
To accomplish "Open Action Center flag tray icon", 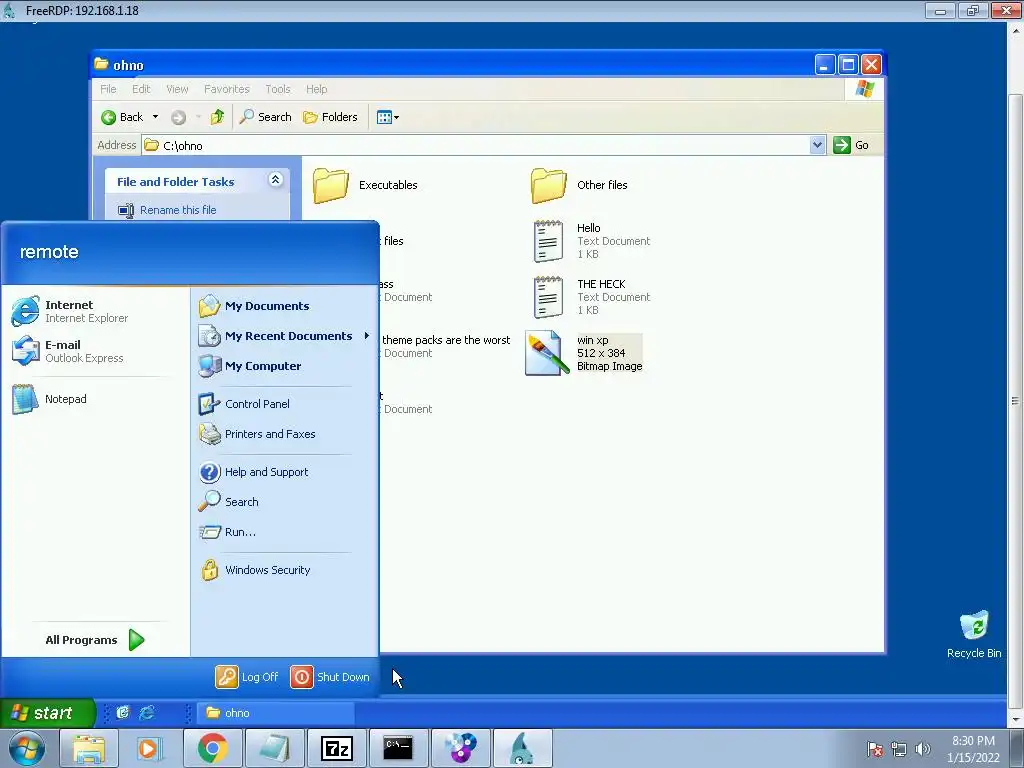I will pos(875,749).
